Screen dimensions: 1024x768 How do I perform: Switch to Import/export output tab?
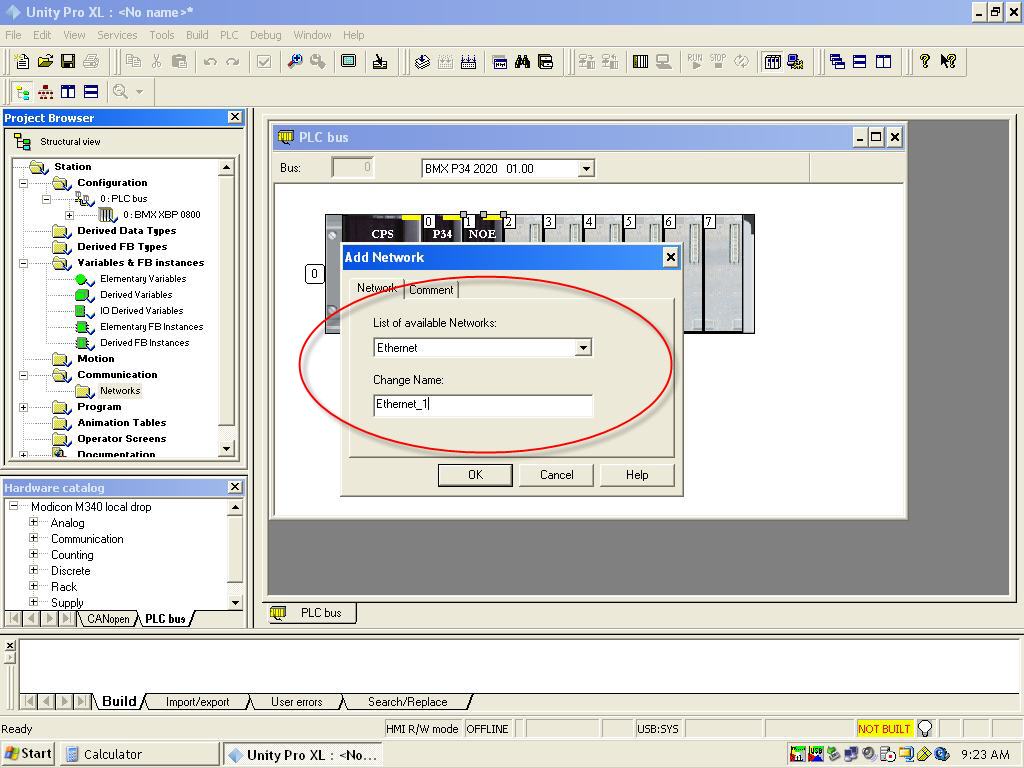point(197,702)
